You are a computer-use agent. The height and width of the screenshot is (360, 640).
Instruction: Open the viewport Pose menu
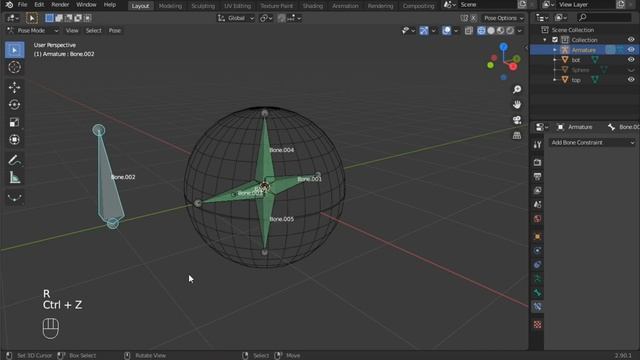point(115,31)
